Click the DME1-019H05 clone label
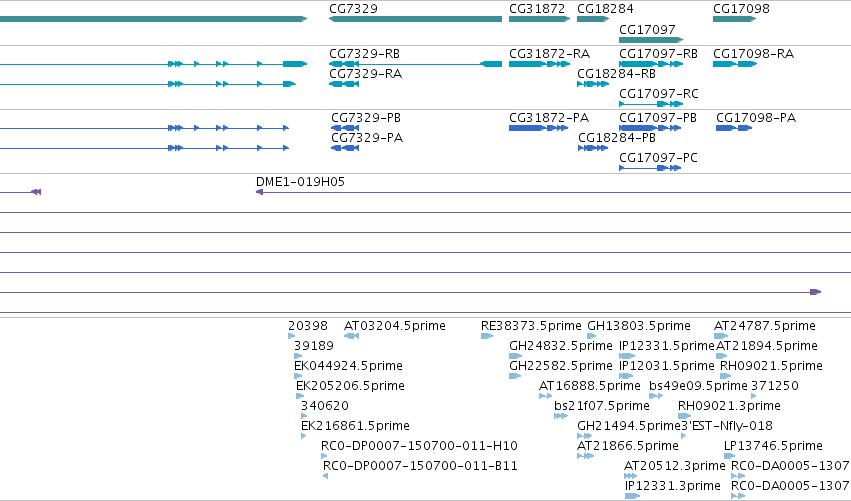Screen dimensions: 851x501 300,182
